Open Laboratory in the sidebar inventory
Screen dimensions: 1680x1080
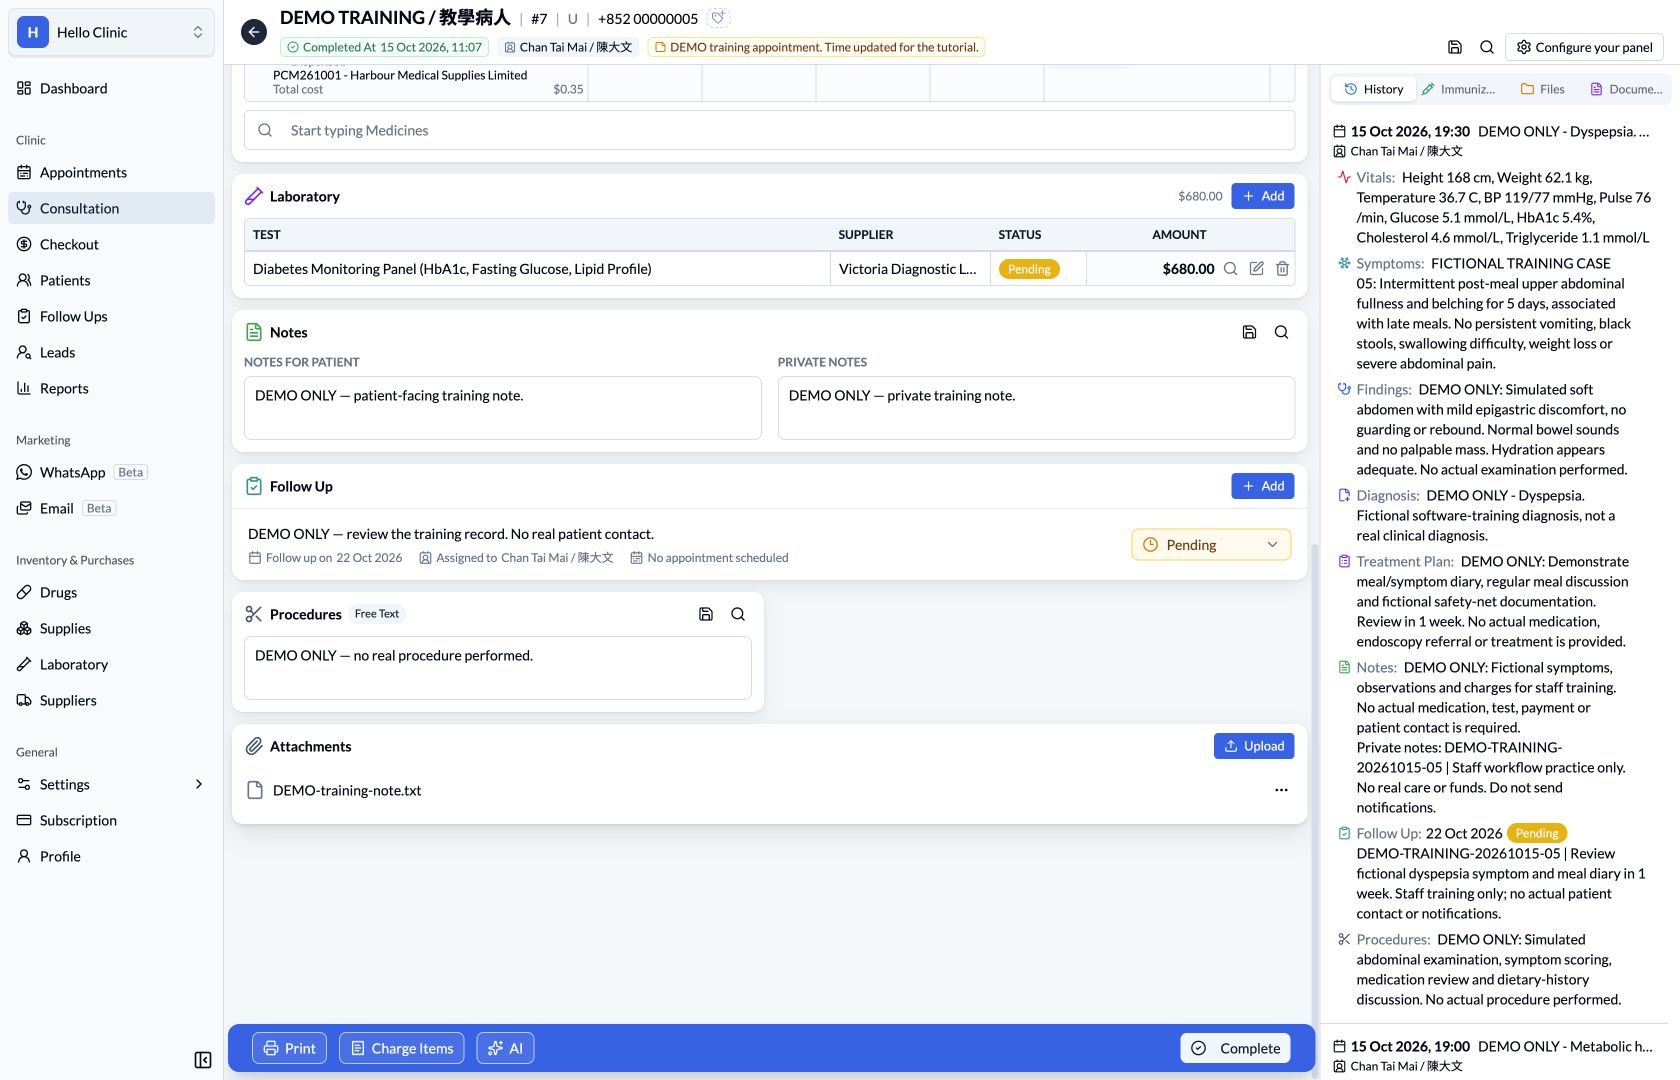(x=111, y=664)
